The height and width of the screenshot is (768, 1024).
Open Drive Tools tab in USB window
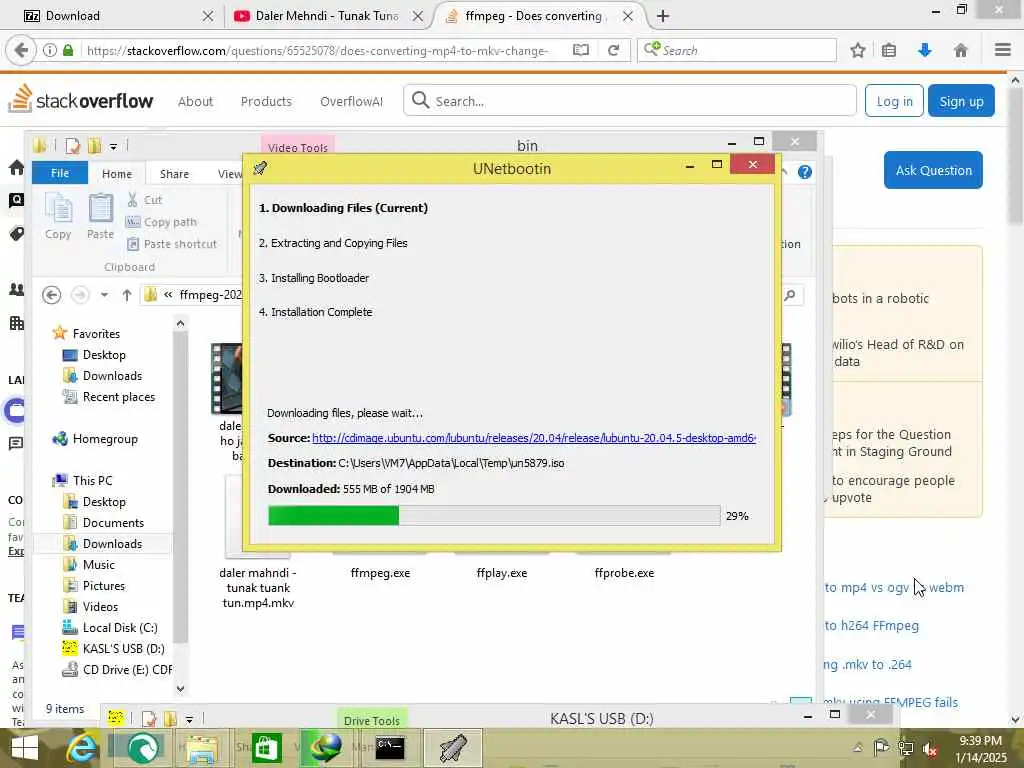372,720
